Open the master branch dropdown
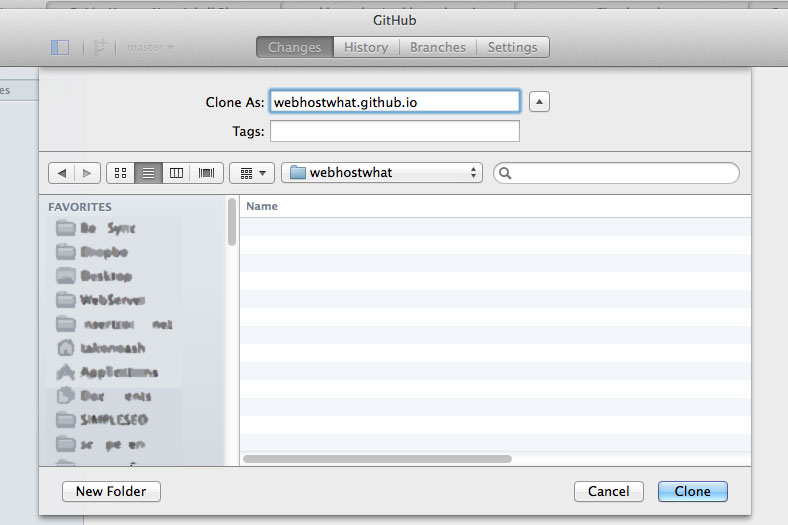The image size is (788, 525). (x=150, y=47)
